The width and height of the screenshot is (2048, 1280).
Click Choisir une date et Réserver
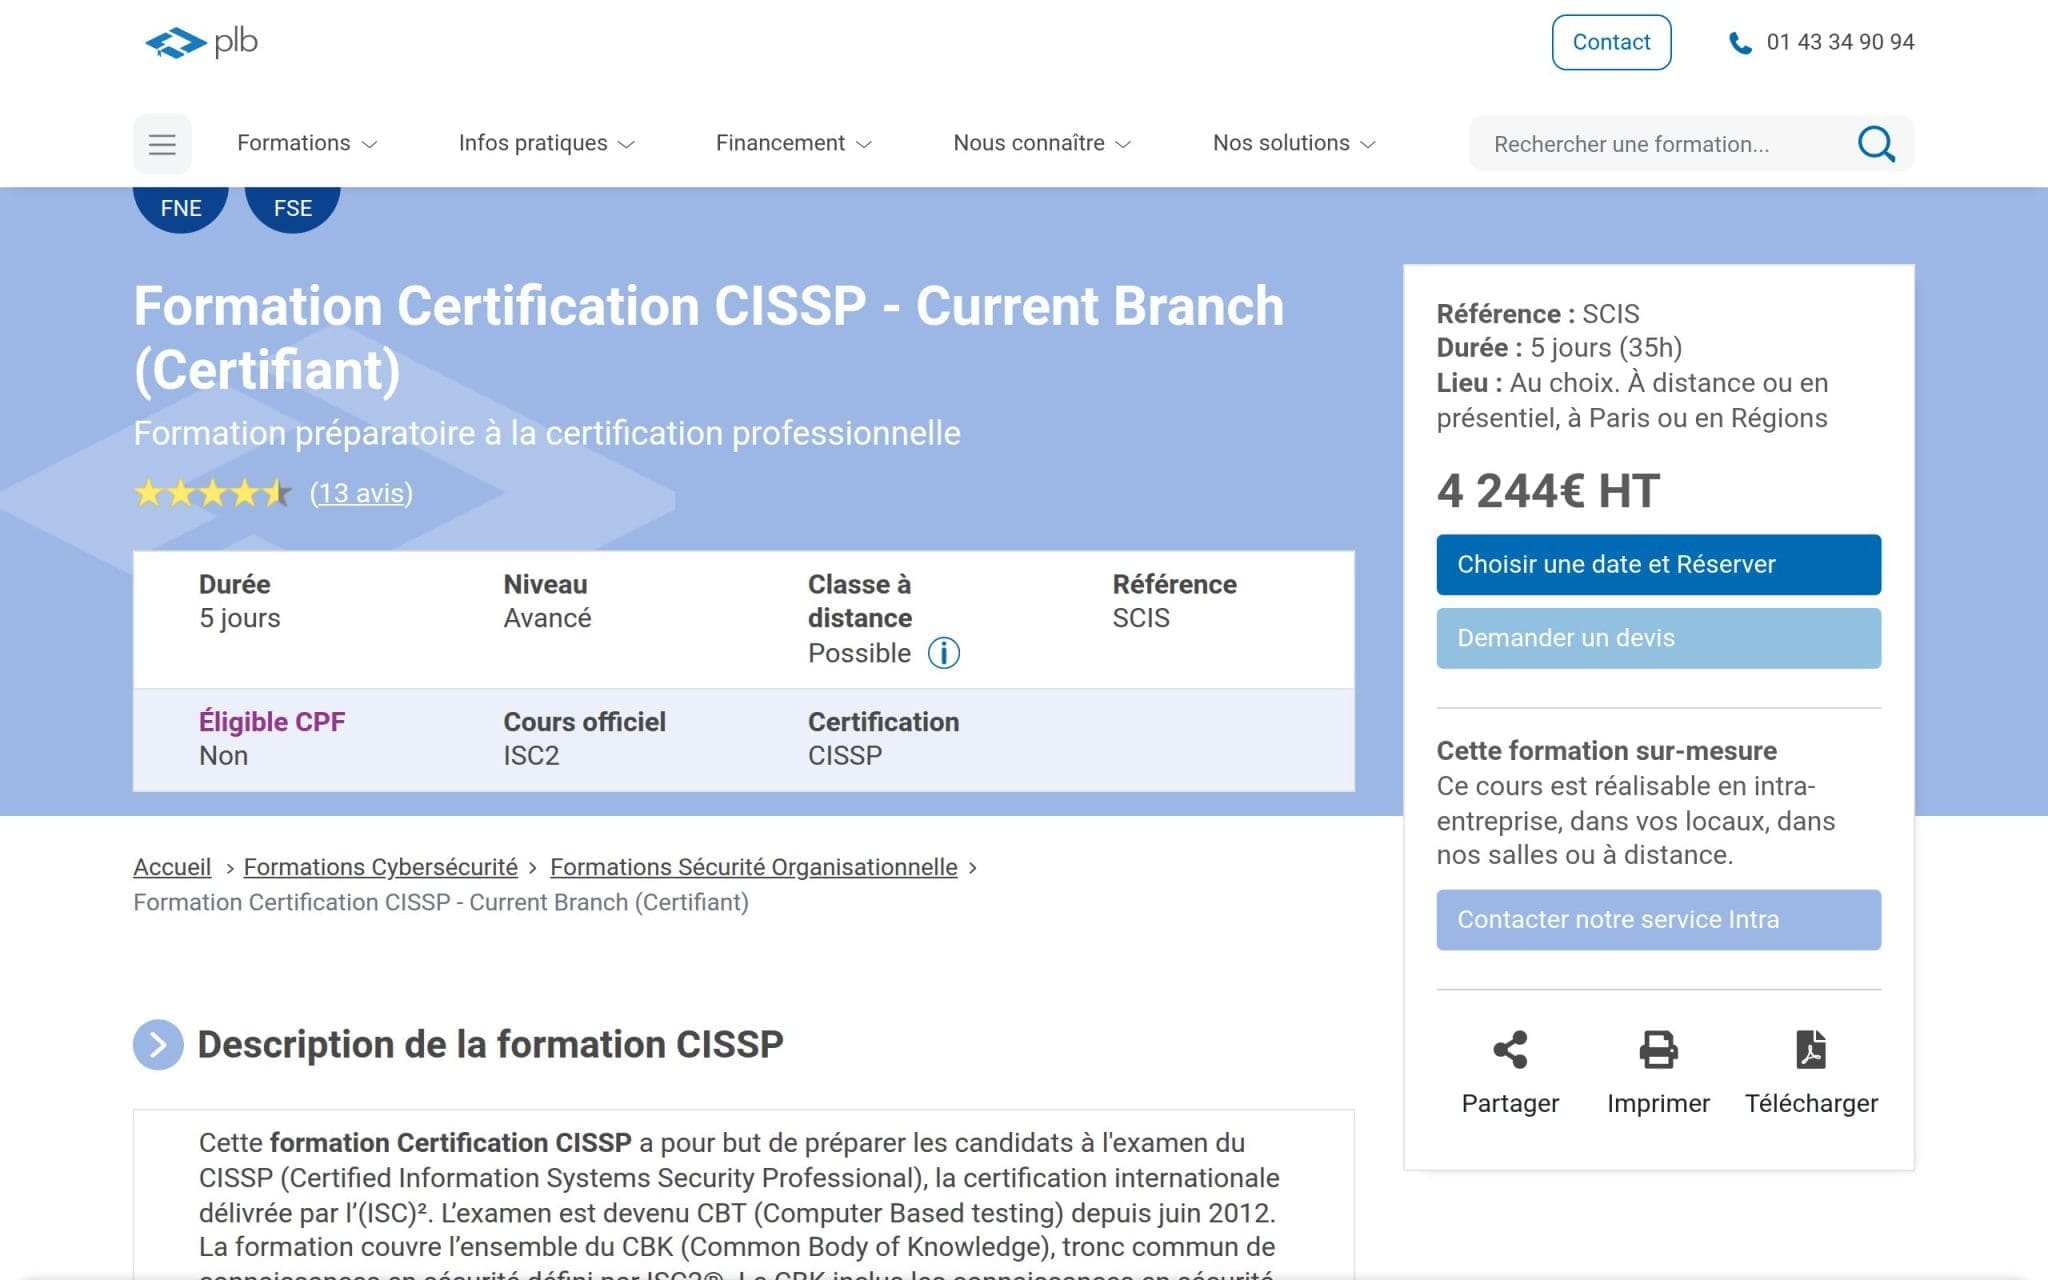[x=1658, y=565]
